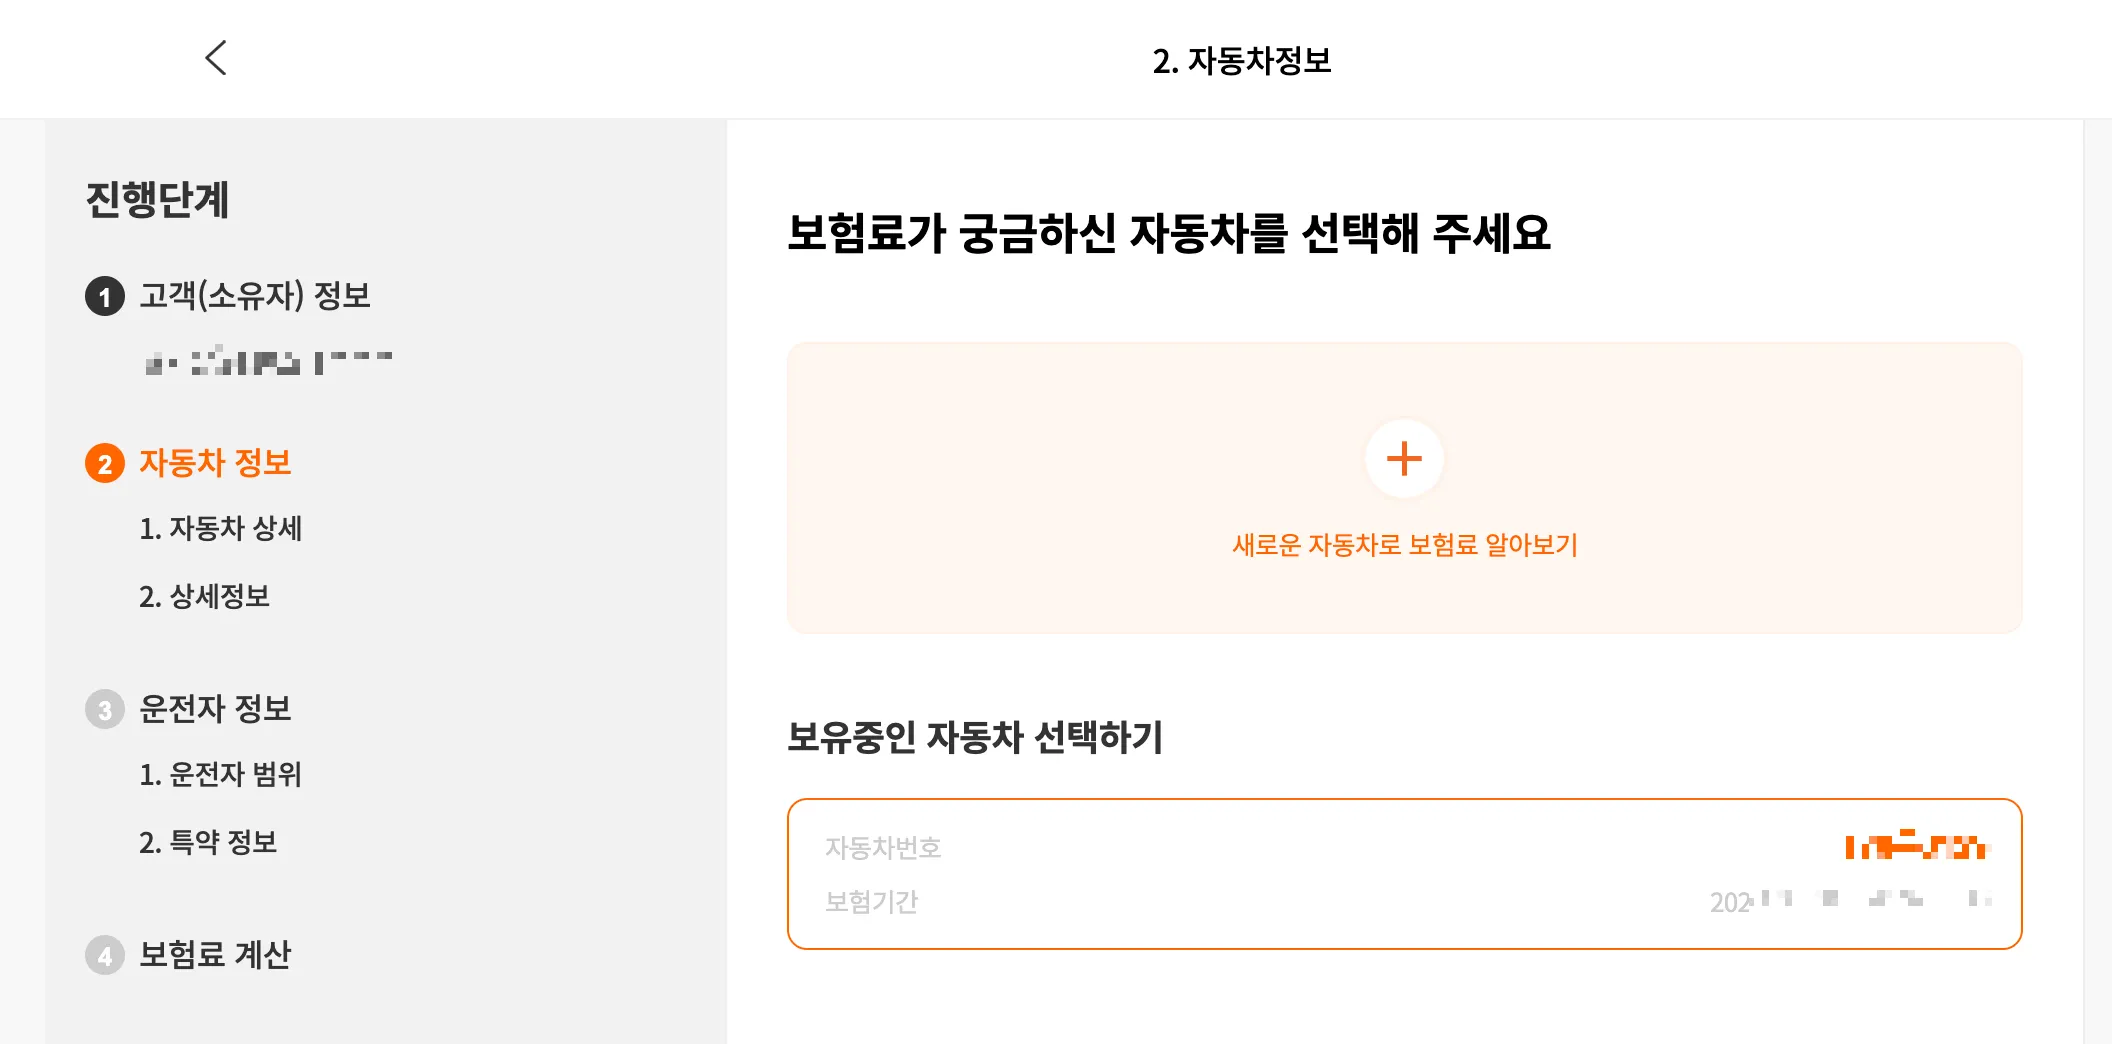Click the back arrow in the header
Screen dimensions: 2112x1044
[x=216, y=59]
